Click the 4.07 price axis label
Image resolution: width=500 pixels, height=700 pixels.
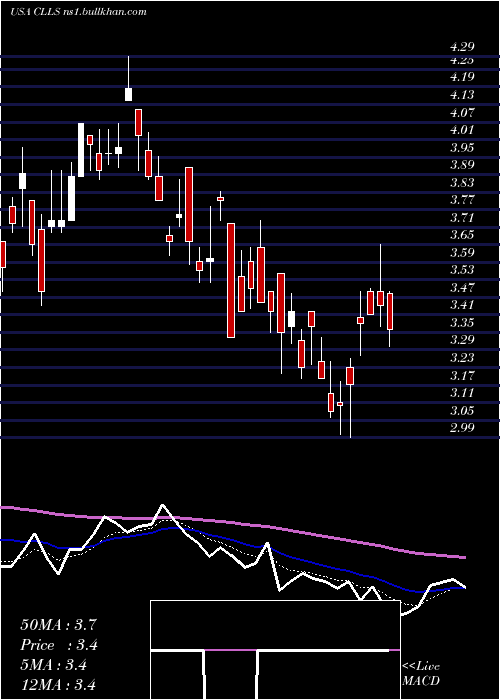pyautogui.click(x=462, y=112)
